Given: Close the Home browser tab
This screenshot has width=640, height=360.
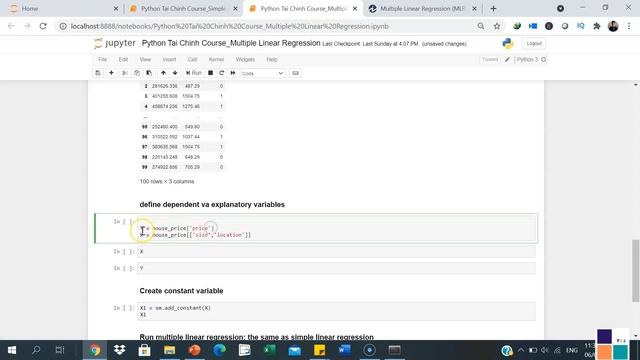Looking at the screenshot, I should (x=116, y=9).
